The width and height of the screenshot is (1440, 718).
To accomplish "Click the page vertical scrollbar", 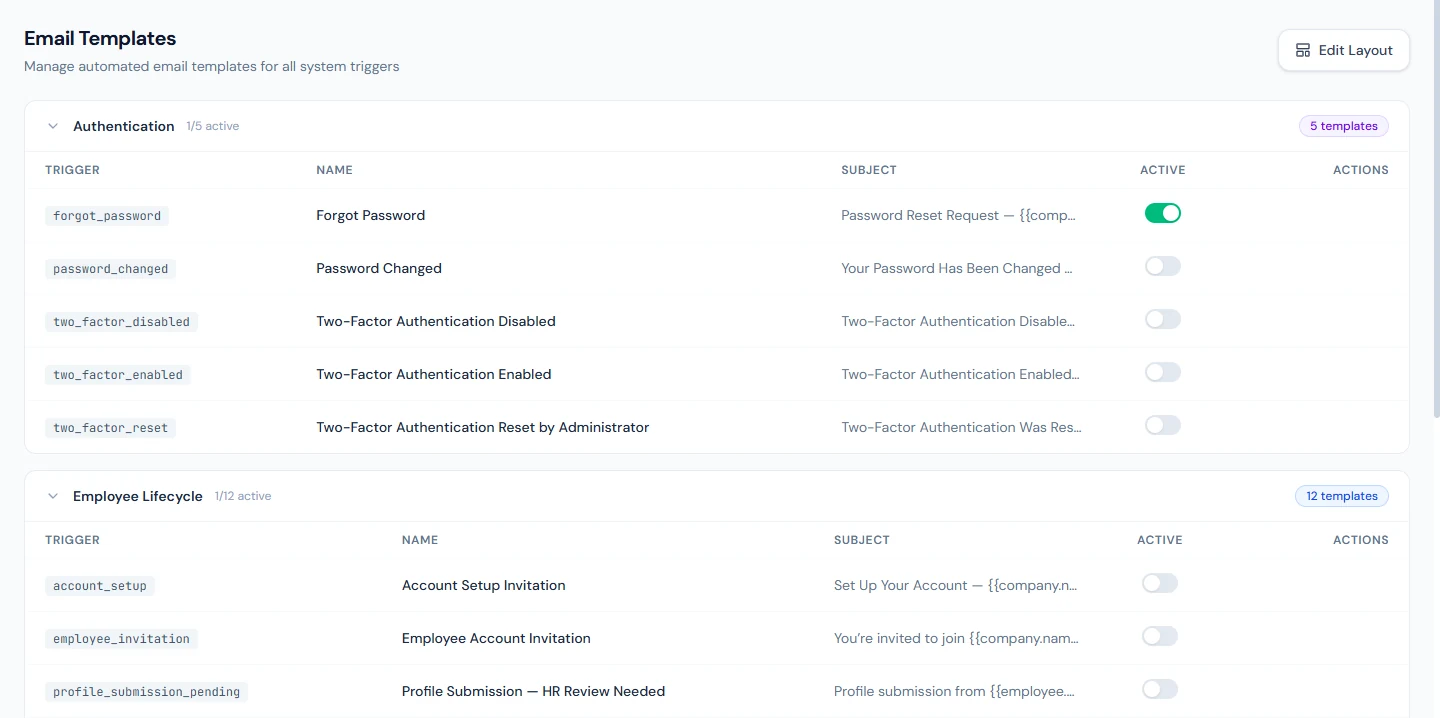I will (1436, 210).
